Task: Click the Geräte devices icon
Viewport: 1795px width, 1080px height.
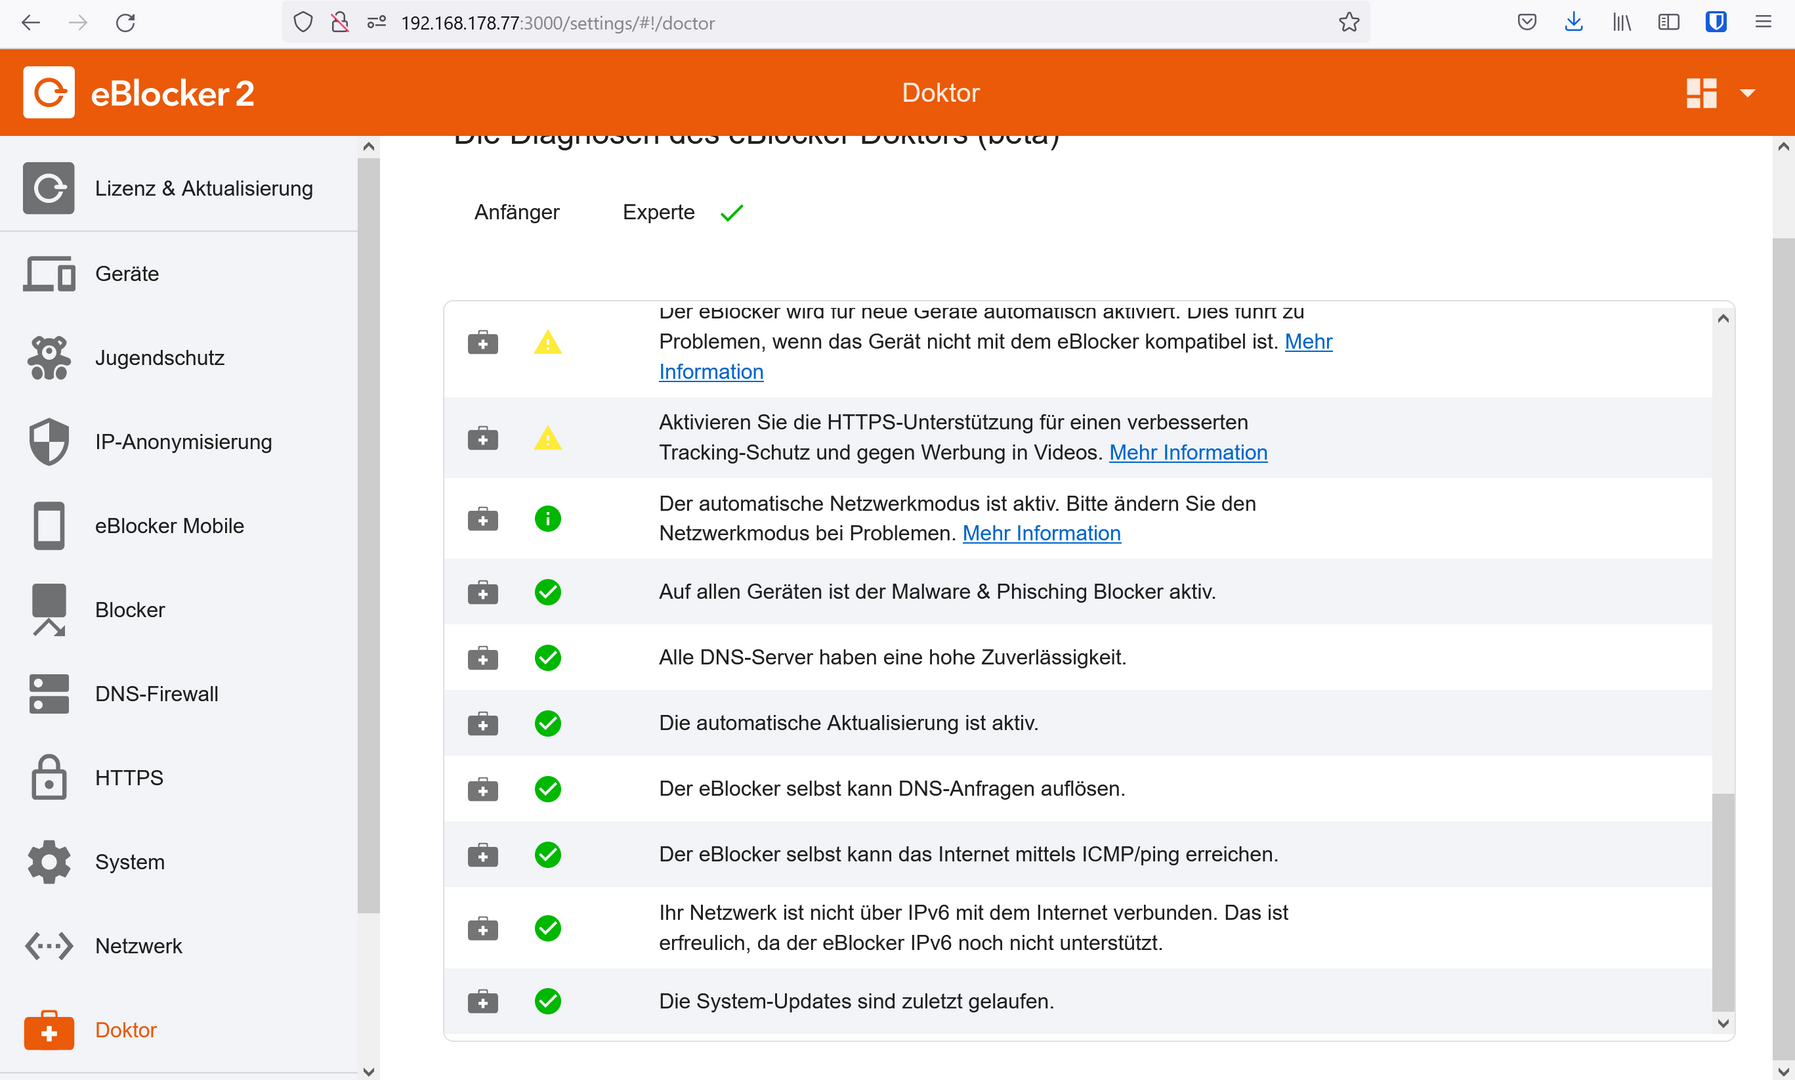Action: (x=49, y=274)
